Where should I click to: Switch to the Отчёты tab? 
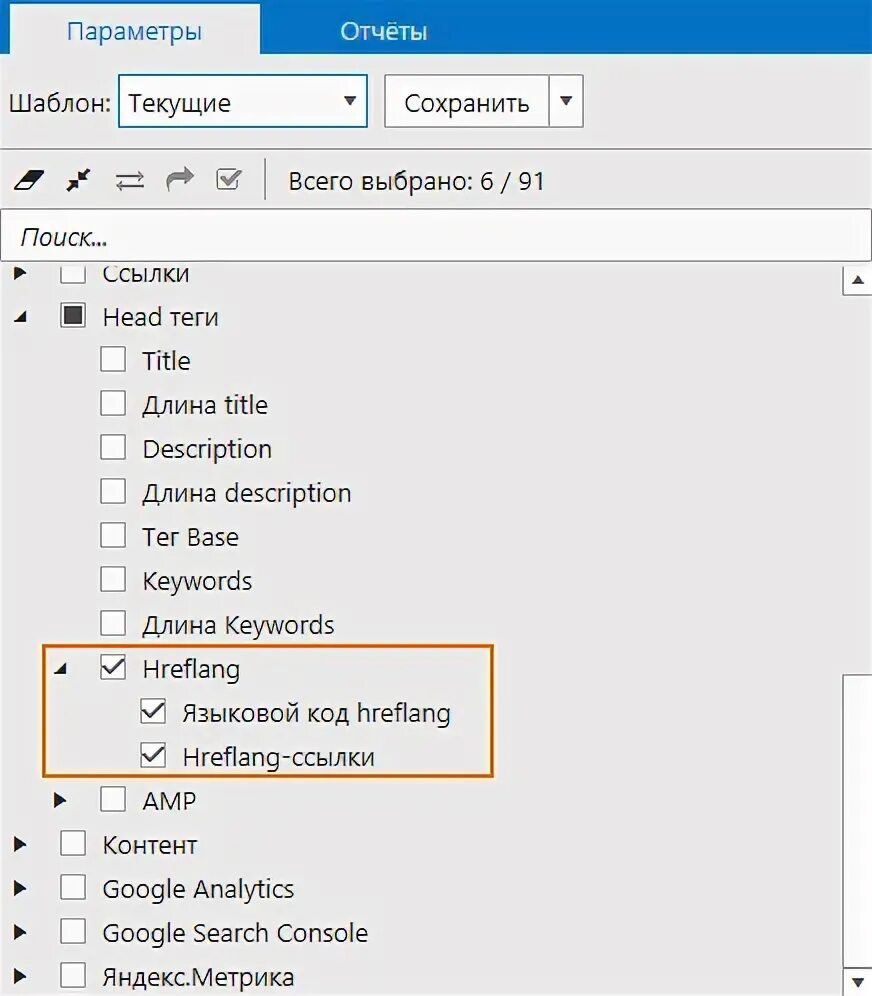(383, 31)
